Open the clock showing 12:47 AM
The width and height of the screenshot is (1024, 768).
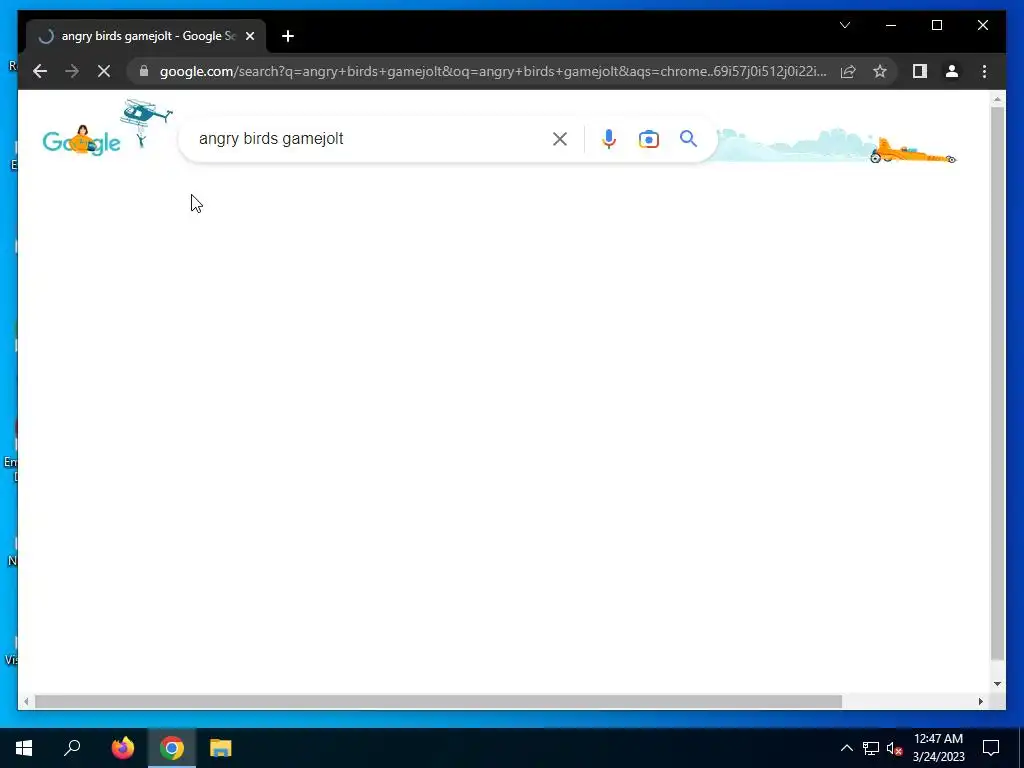(938, 748)
